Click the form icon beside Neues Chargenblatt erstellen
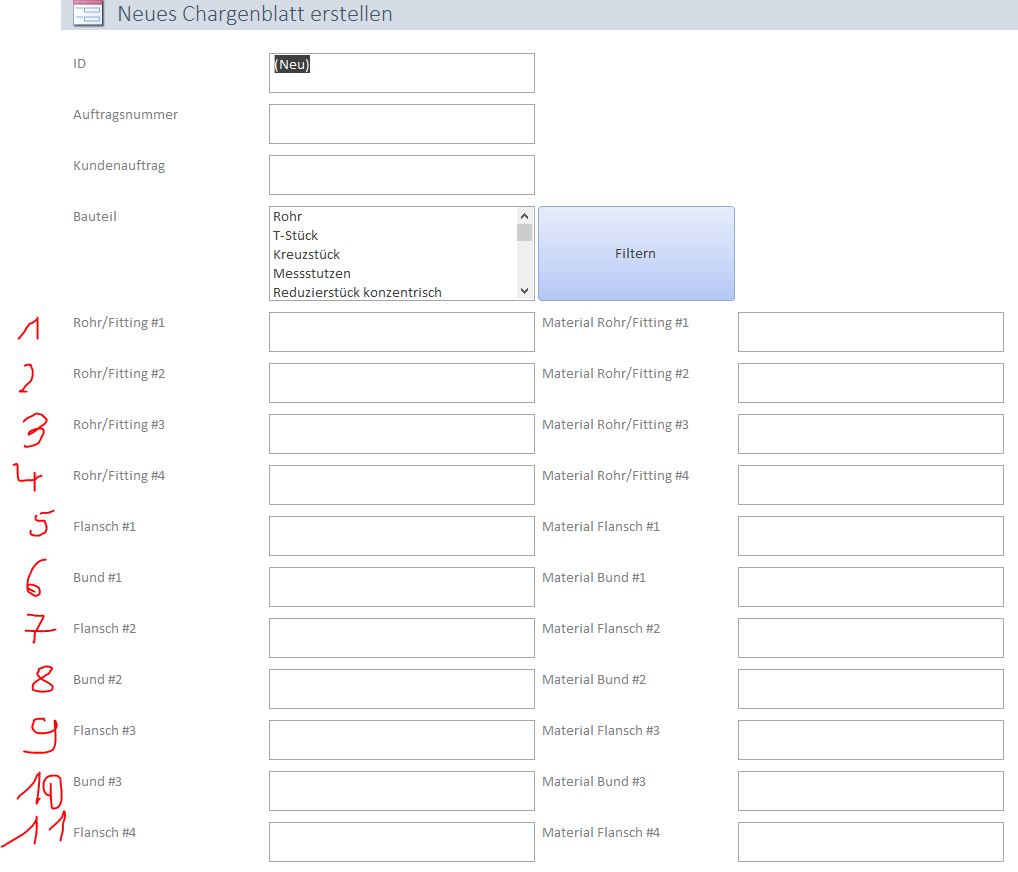 pos(88,13)
